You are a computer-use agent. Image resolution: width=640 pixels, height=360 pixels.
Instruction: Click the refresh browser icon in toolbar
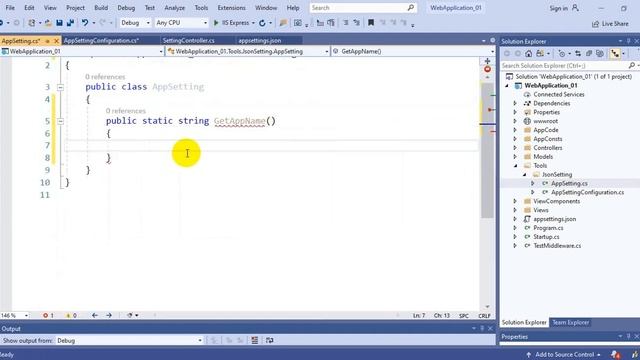pos(262,23)
